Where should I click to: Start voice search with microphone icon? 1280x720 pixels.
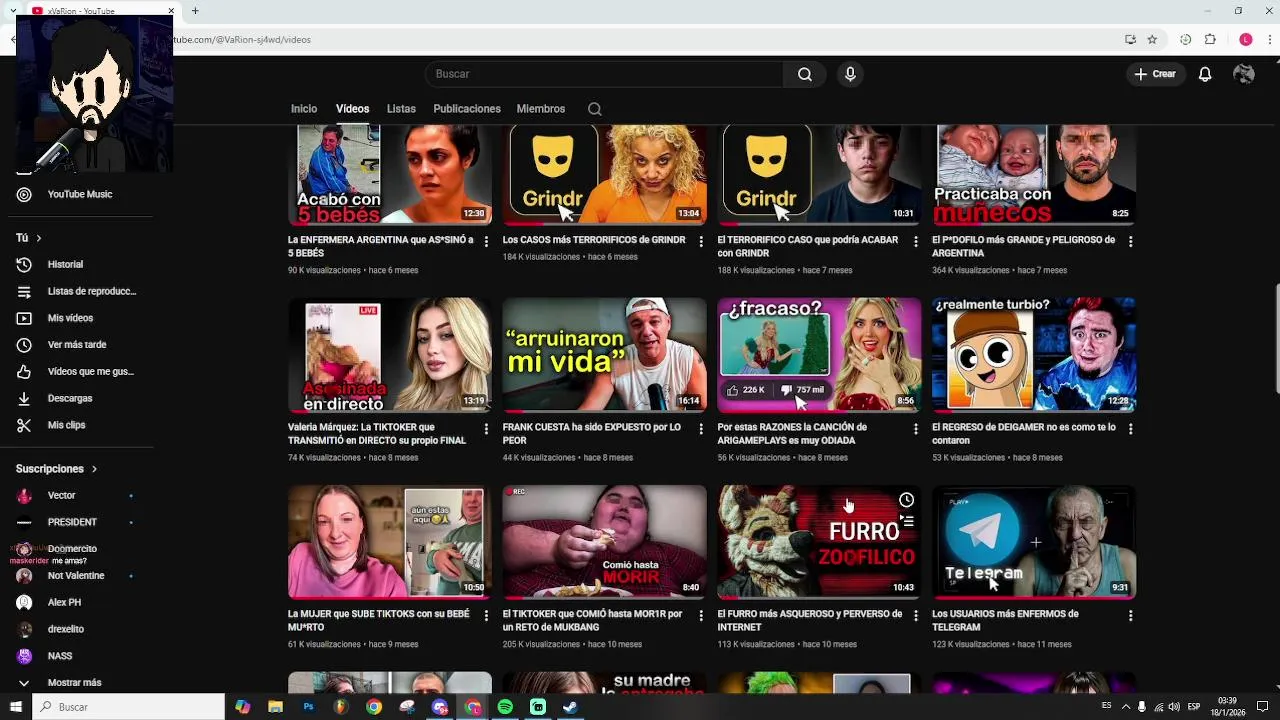coord(850,74)
